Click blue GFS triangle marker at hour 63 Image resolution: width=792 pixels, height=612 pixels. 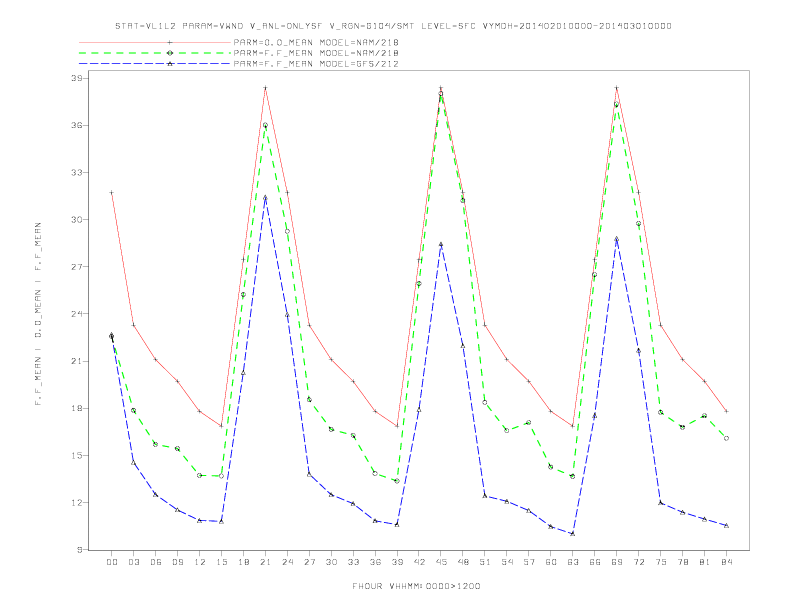573,533
